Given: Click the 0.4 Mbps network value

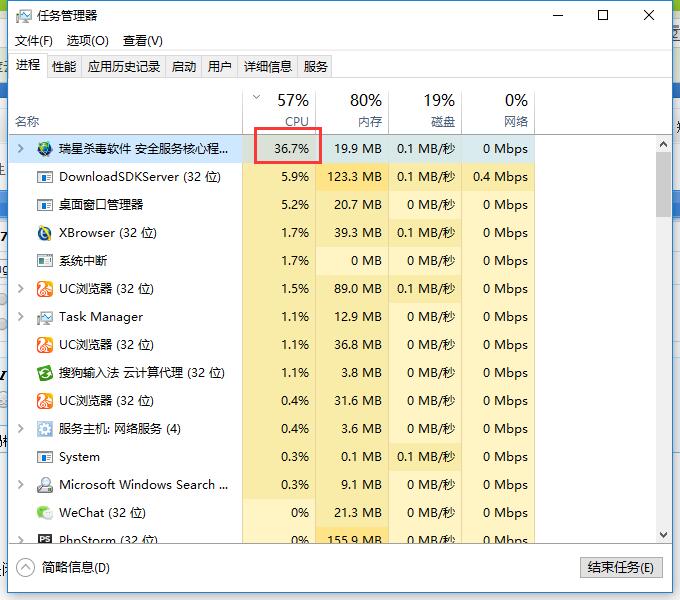Looking at the screenshot, I should coord(500,177).
